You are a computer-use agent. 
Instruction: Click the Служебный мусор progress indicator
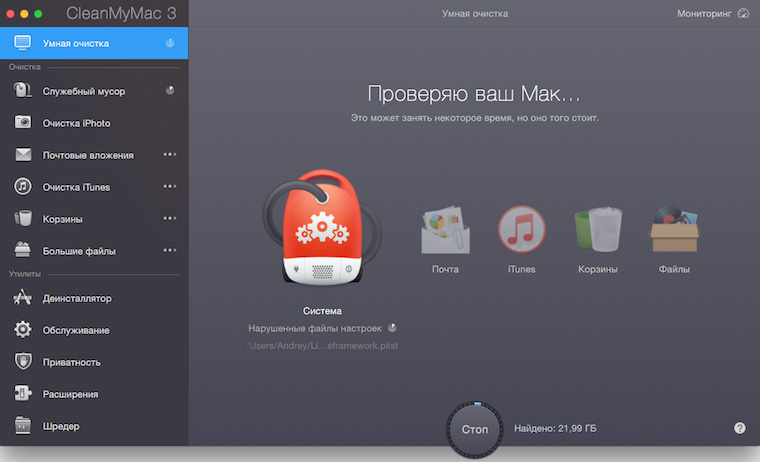[170, 90]
